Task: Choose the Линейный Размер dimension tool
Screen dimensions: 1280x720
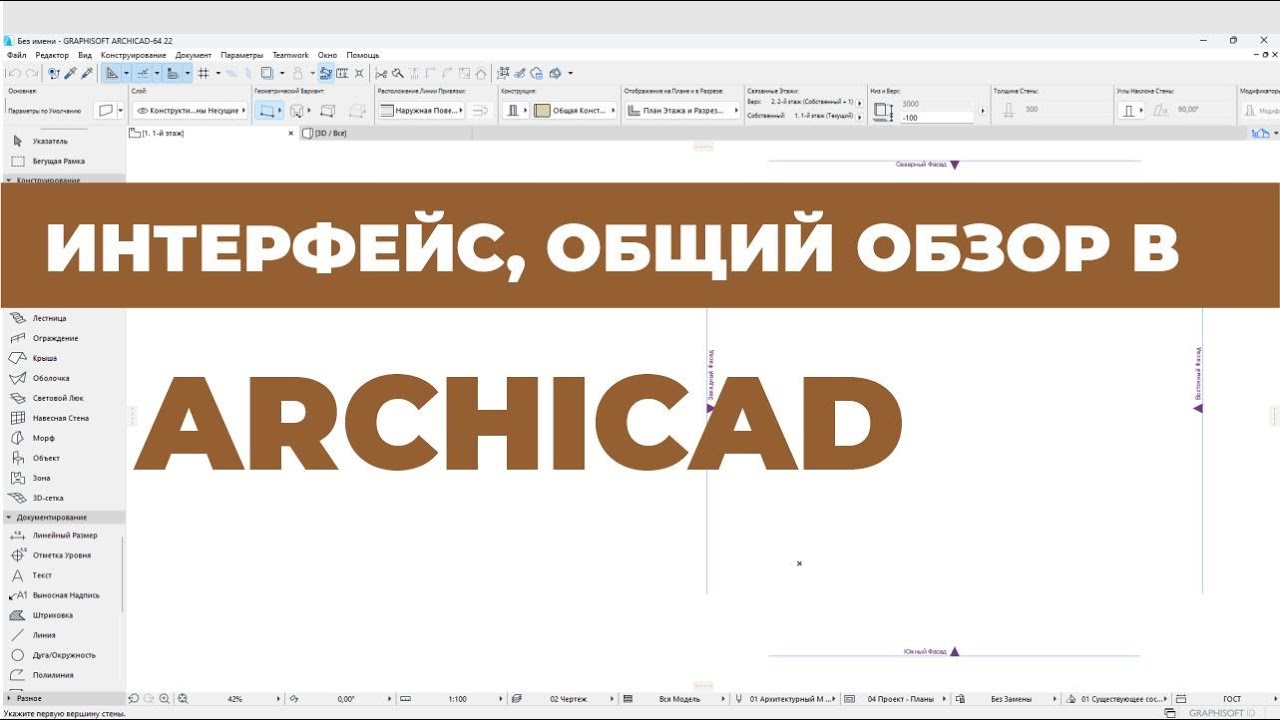Action: click(x=63, y=535)
